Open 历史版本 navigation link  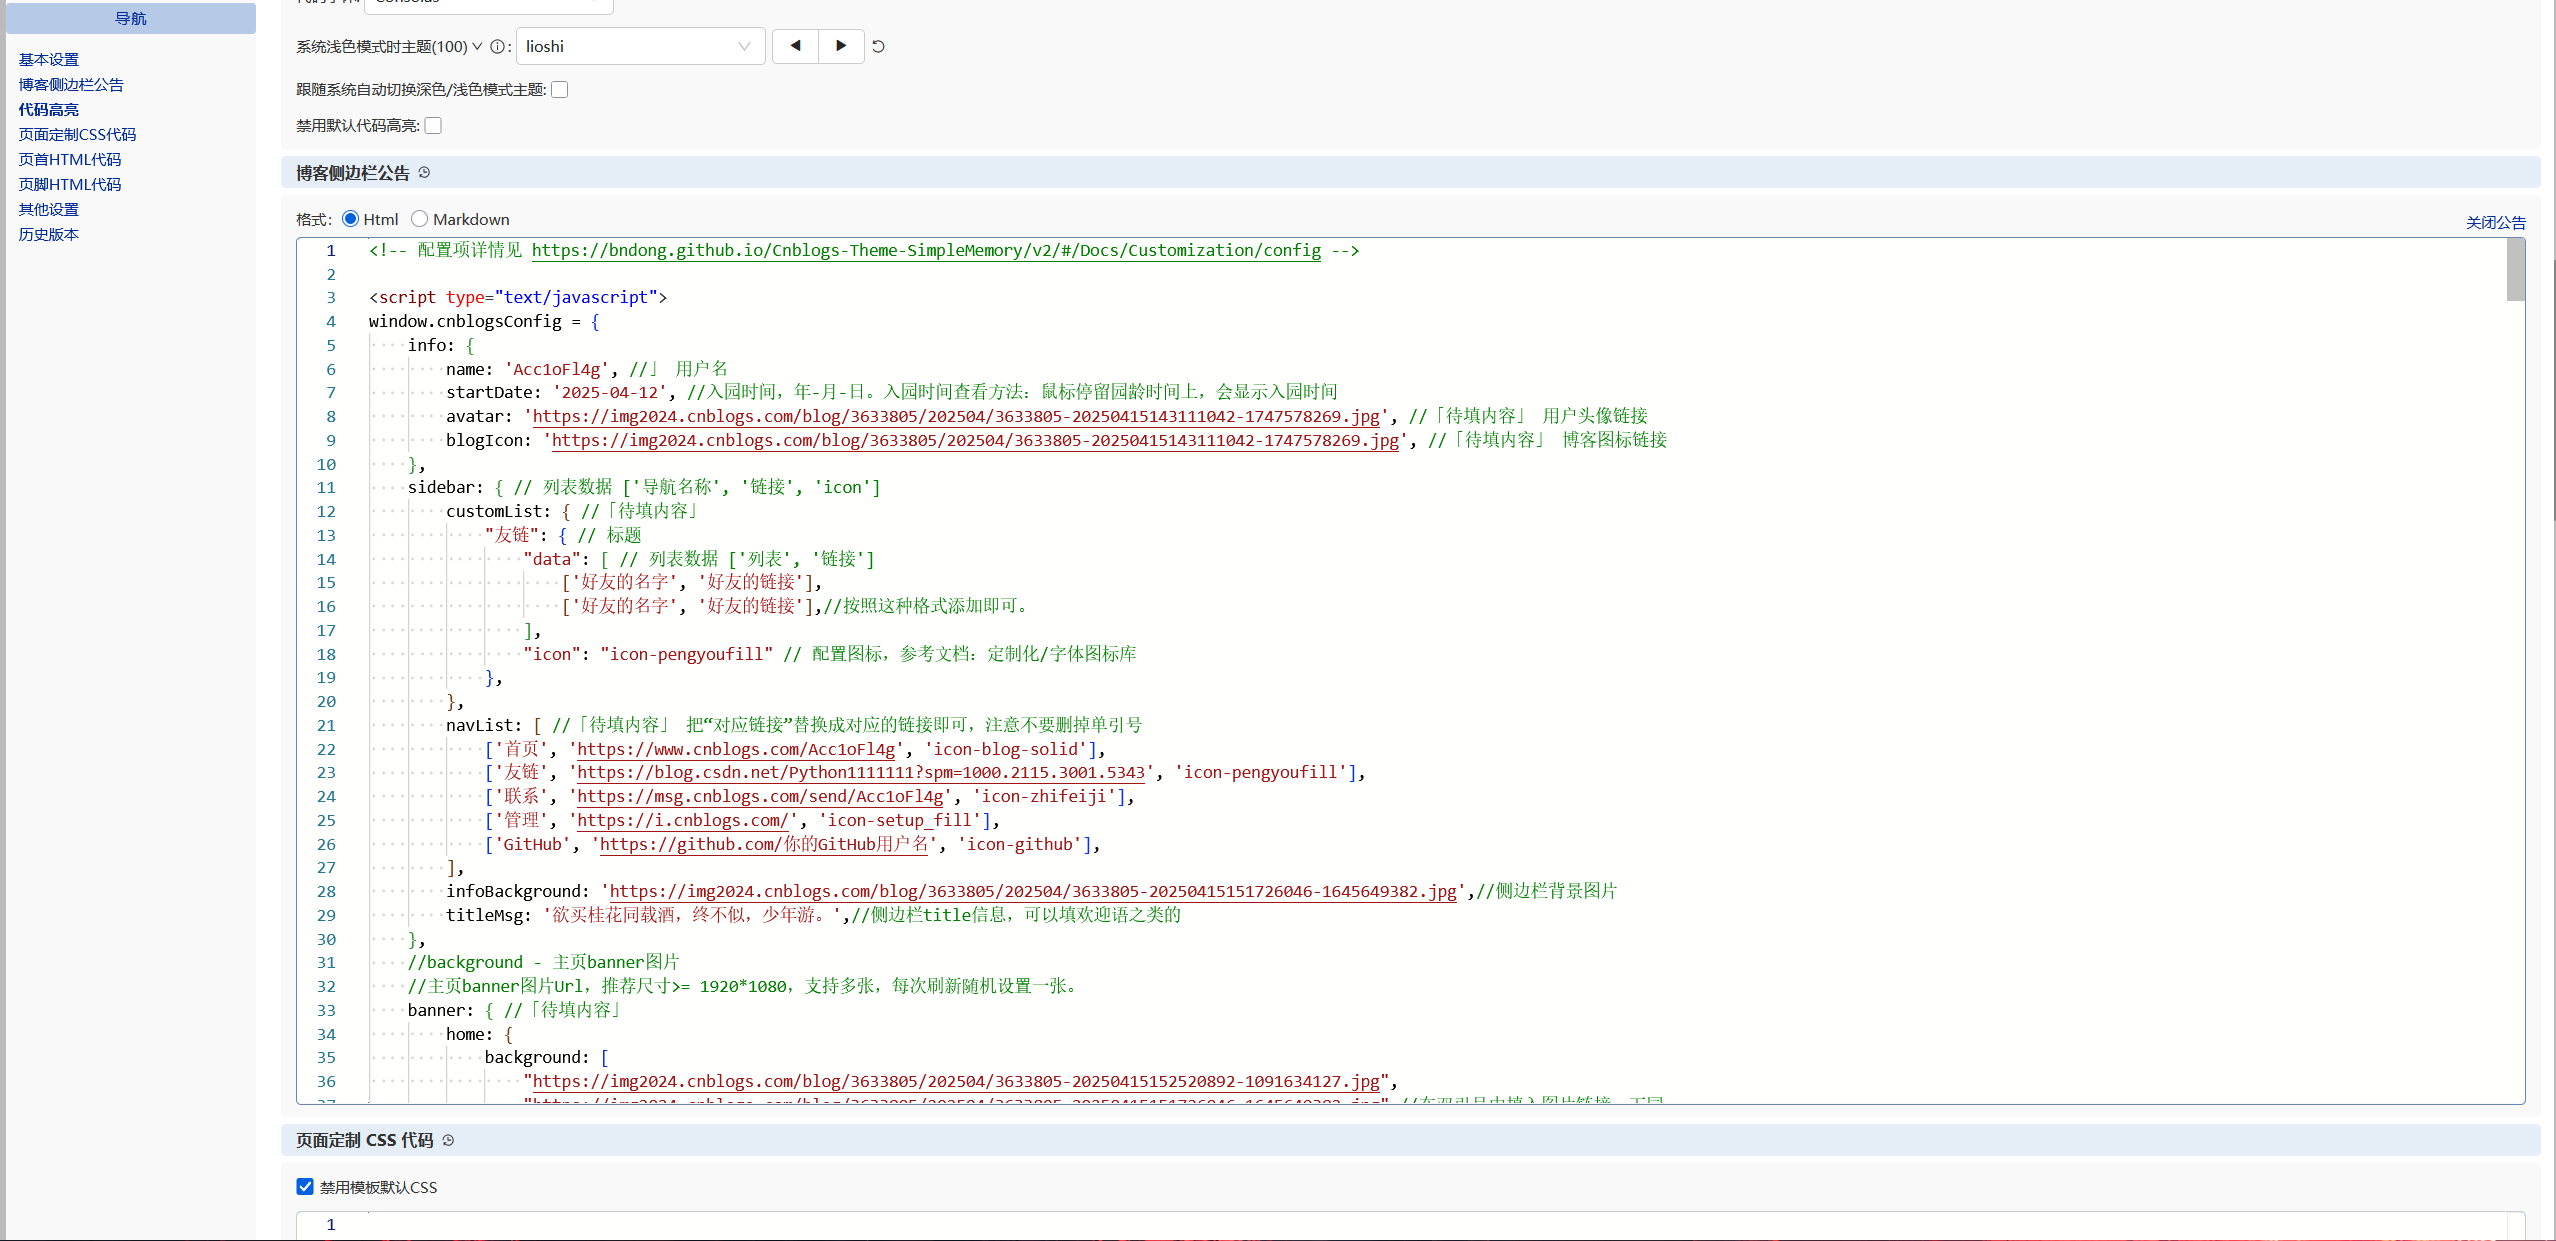point(48,235)
